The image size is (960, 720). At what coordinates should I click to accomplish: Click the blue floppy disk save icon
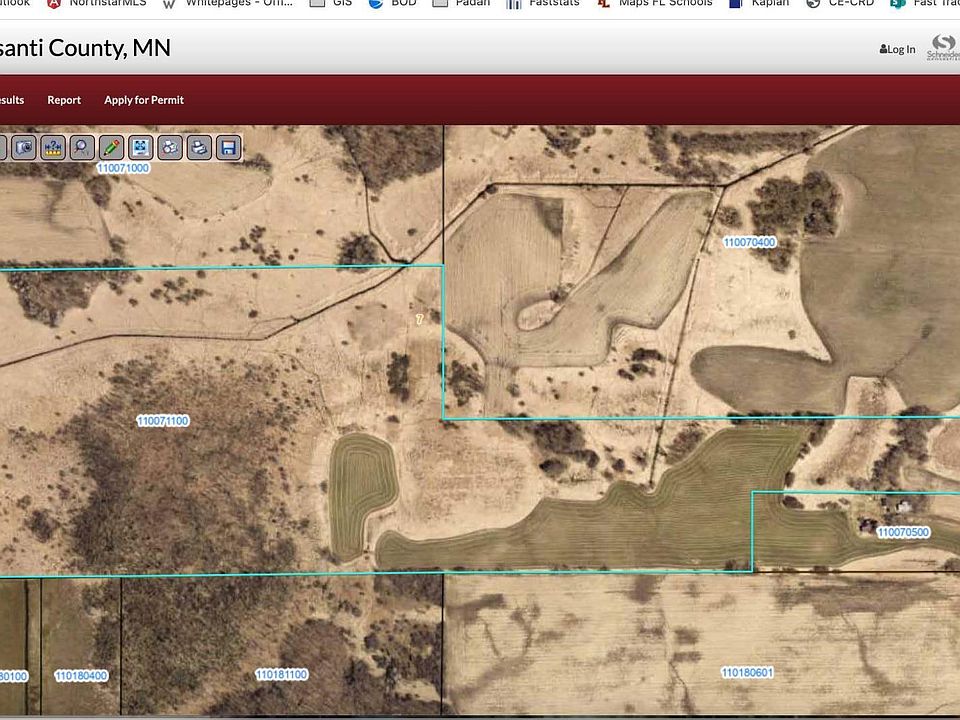[x=228, y=148]
